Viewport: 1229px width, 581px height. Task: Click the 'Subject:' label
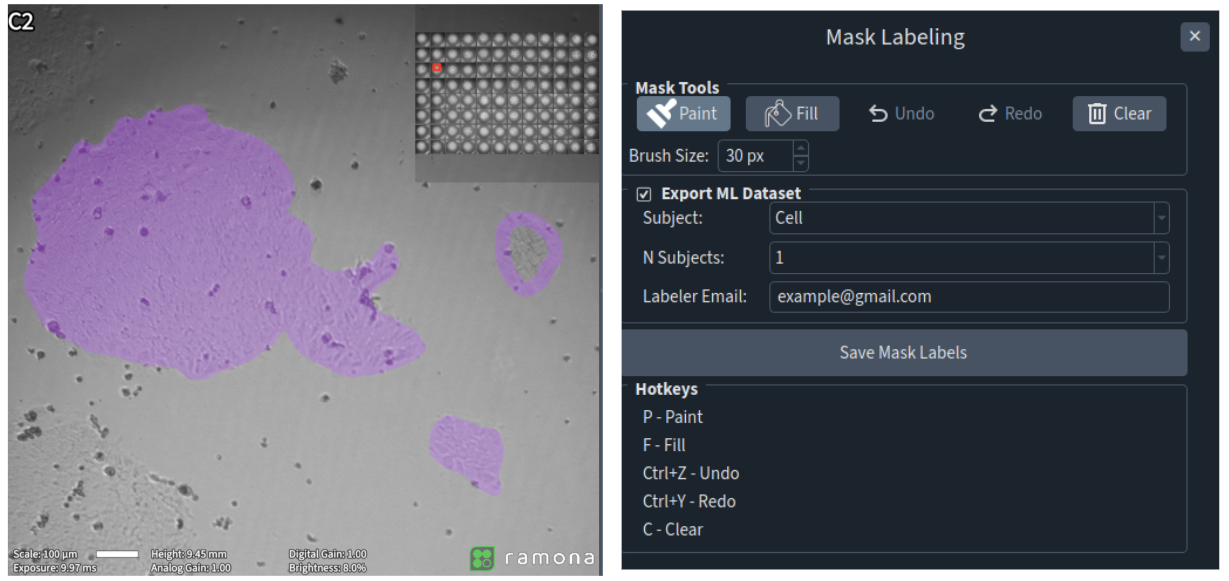673,218
